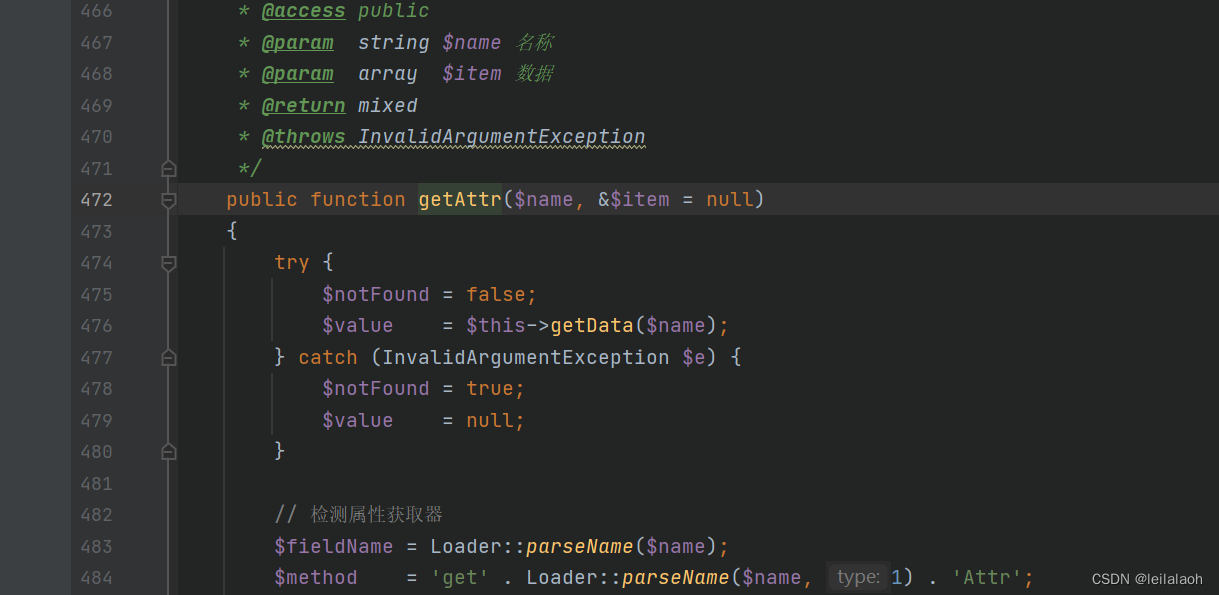Click the type: 1 parameter hint inlay
Viewport: 1219px width, 595px height.
point(857,577)
